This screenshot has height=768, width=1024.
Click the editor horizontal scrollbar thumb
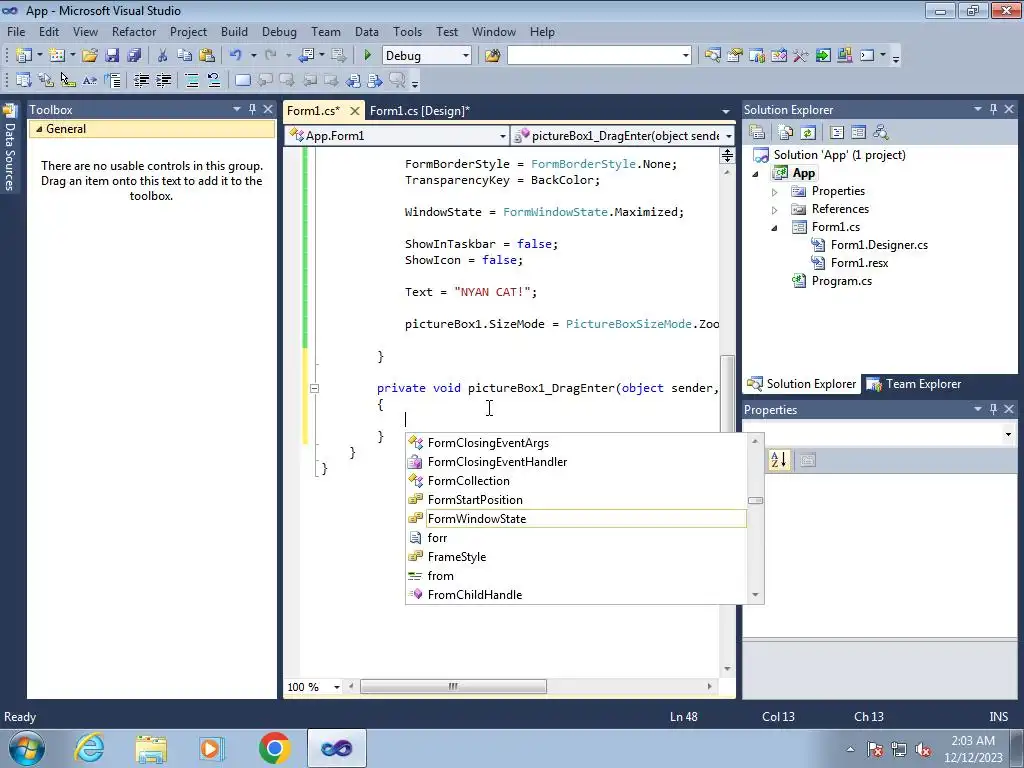click(453, 686)
